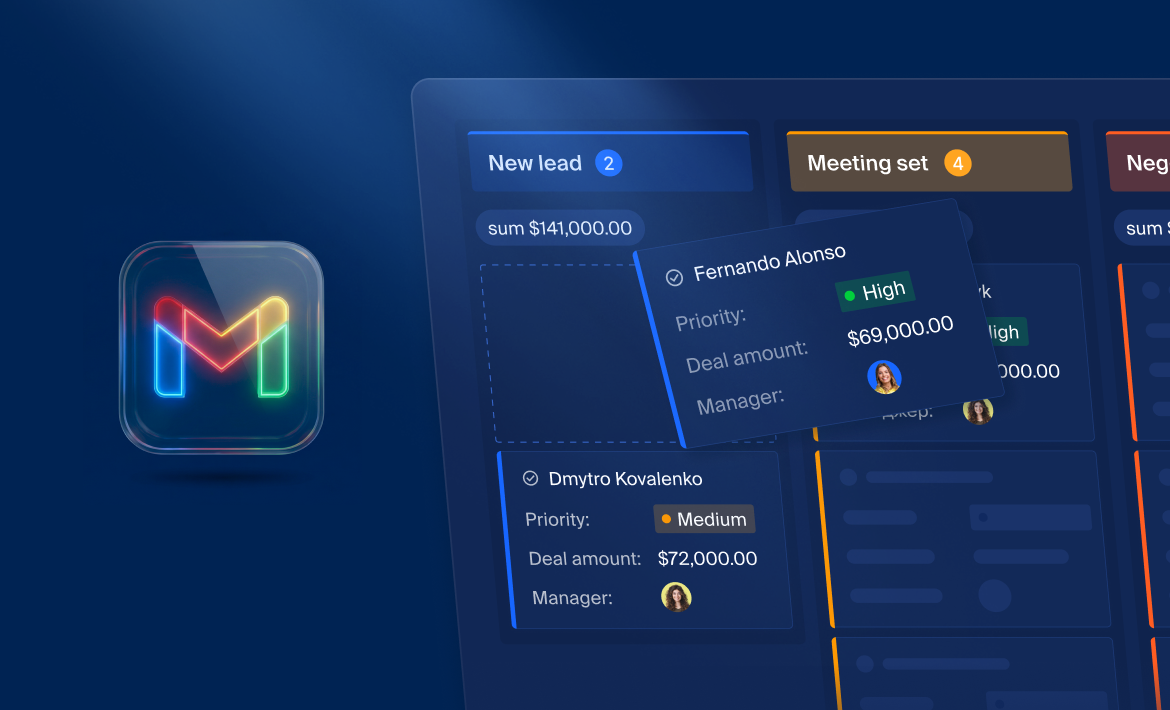The image size is (1170, 710).
Task: Select manager avatar on the partially hidden card
Action: 977,410
